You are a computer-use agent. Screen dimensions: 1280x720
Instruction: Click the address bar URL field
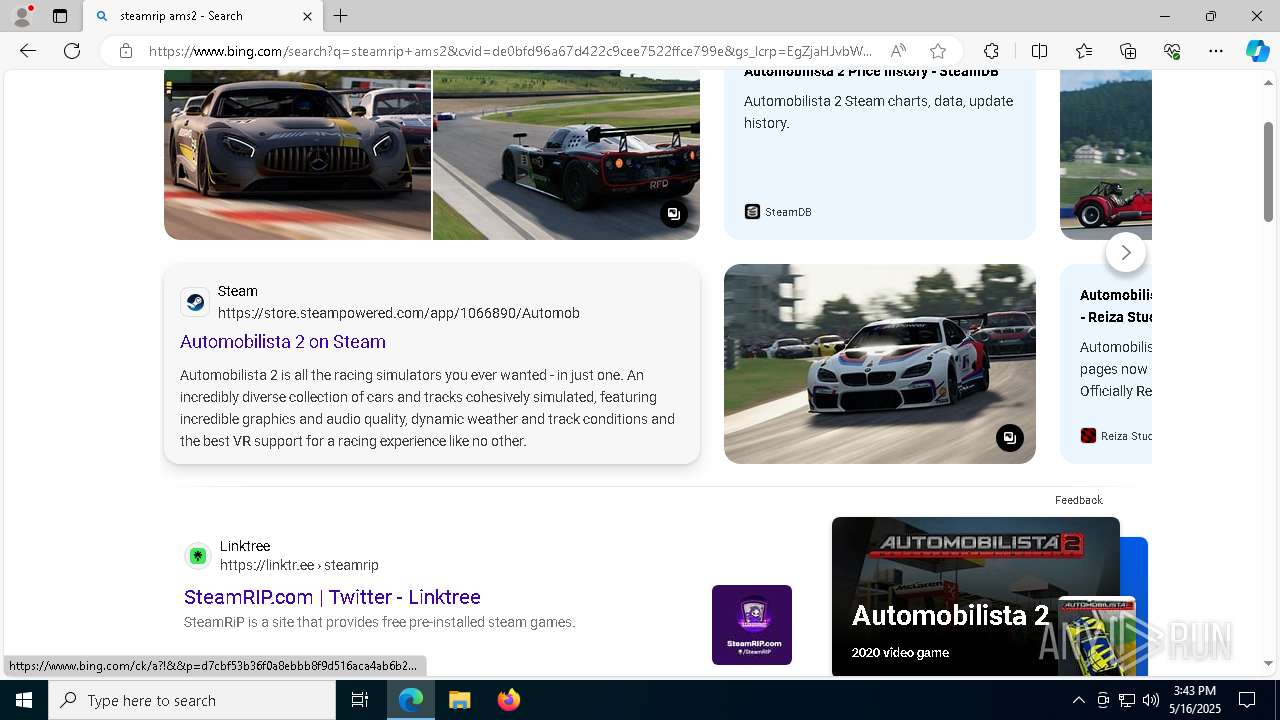[510, 51]
